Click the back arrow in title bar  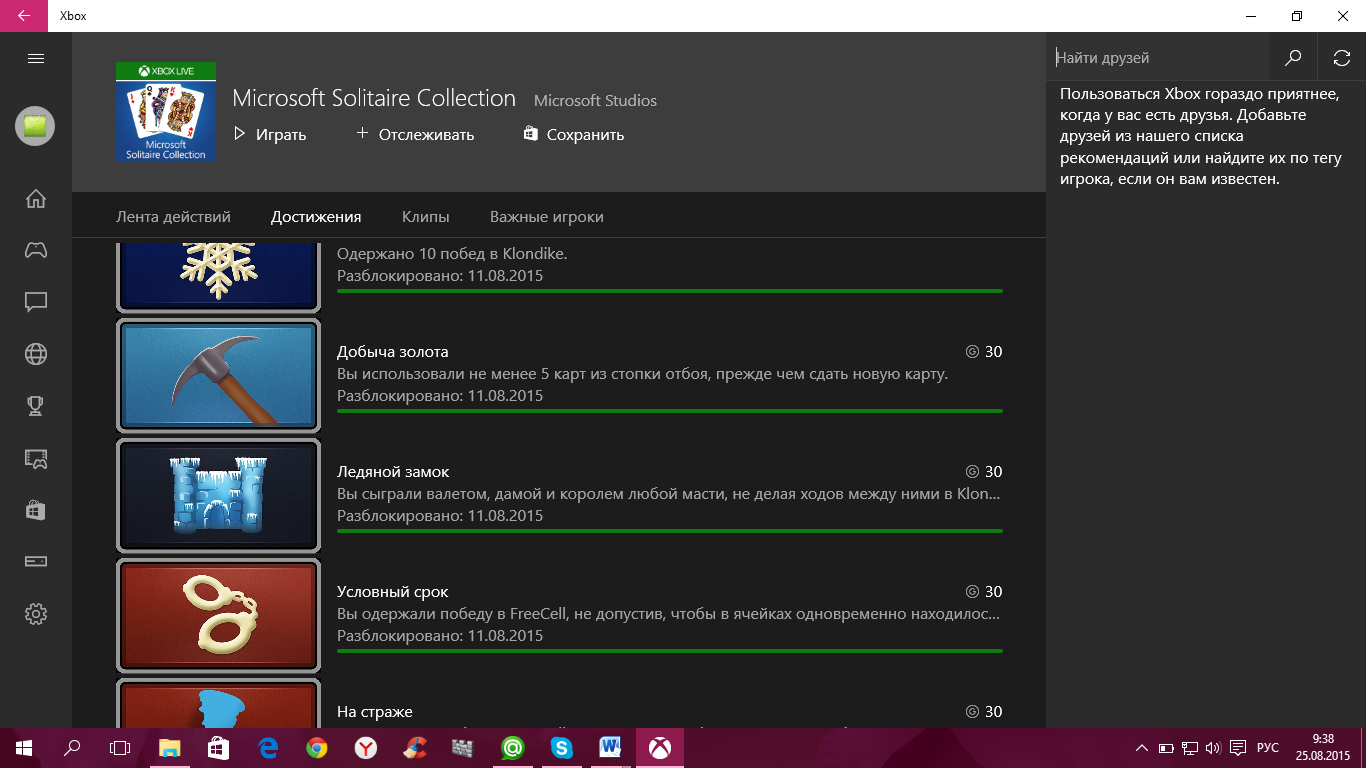23,16
